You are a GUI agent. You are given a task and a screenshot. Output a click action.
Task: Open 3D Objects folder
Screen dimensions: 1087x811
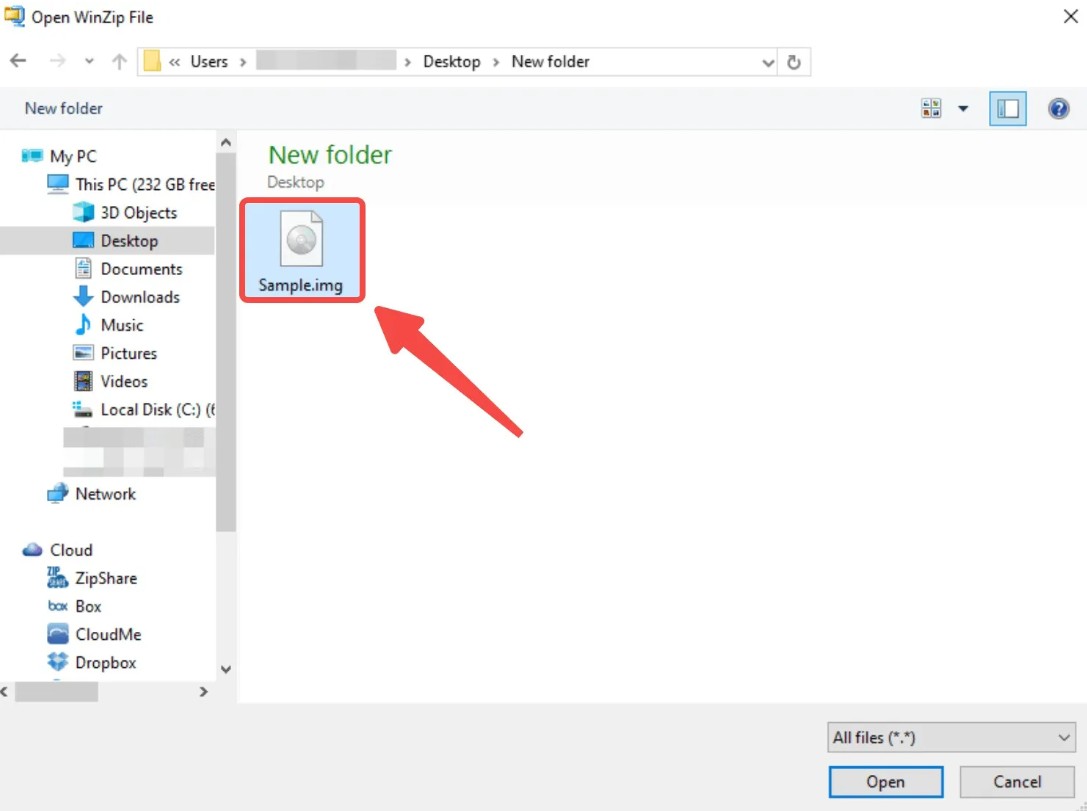139,213
